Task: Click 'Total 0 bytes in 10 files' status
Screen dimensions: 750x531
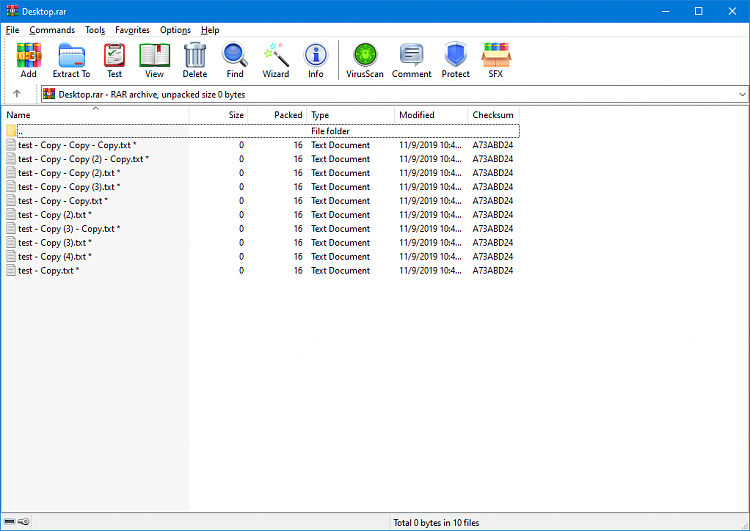Action: coord(436,522)
